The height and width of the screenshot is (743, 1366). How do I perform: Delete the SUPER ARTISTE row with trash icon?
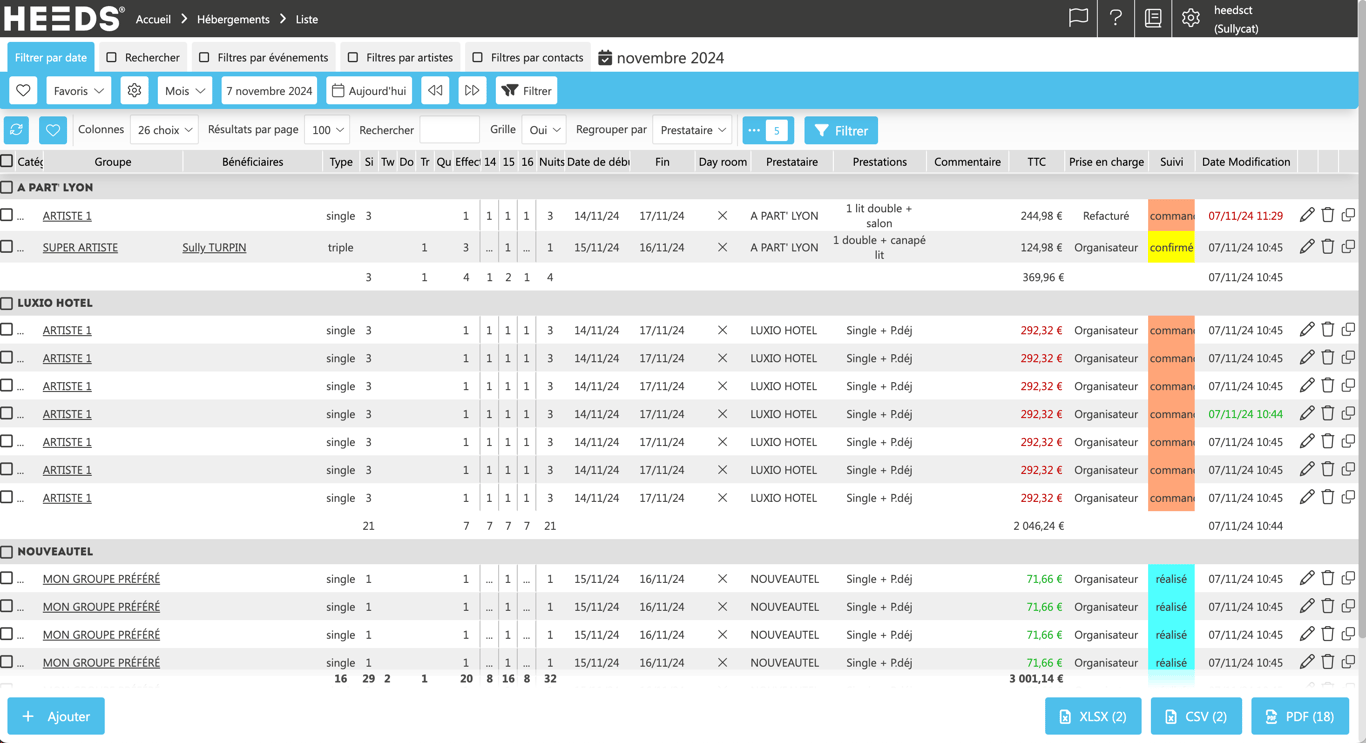[1328, 247]
